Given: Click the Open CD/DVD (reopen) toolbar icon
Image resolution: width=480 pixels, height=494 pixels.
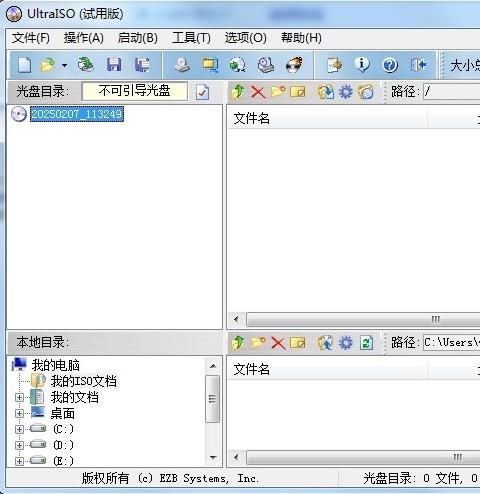Looking at the screenshot, I should click(86, 65).
